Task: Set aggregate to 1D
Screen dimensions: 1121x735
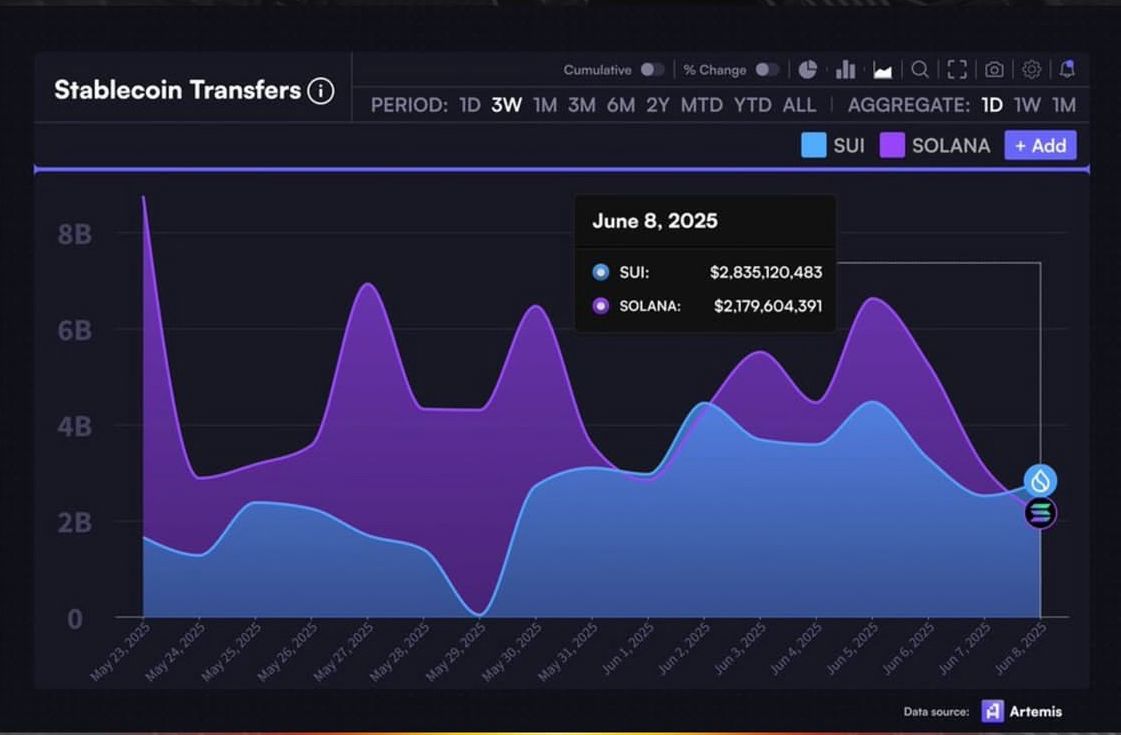Action: tap(992, 105)
